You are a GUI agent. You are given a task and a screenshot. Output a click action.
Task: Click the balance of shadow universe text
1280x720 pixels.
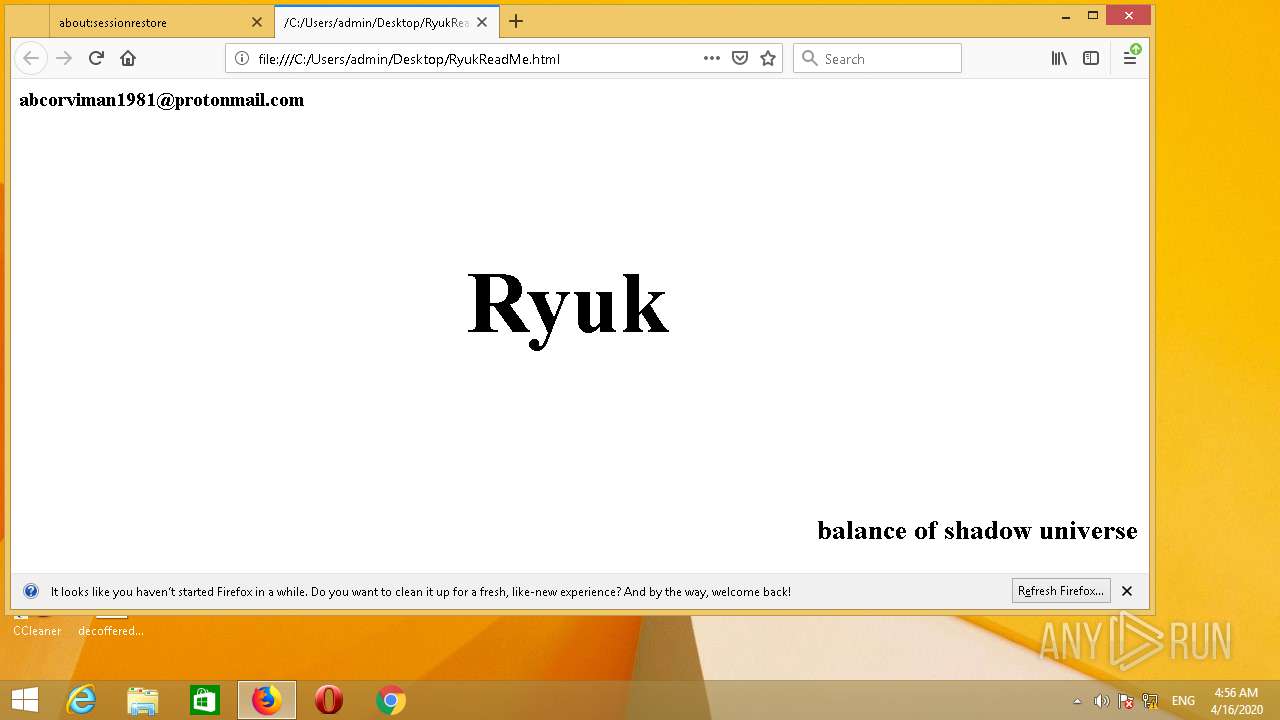pos(977,530)
